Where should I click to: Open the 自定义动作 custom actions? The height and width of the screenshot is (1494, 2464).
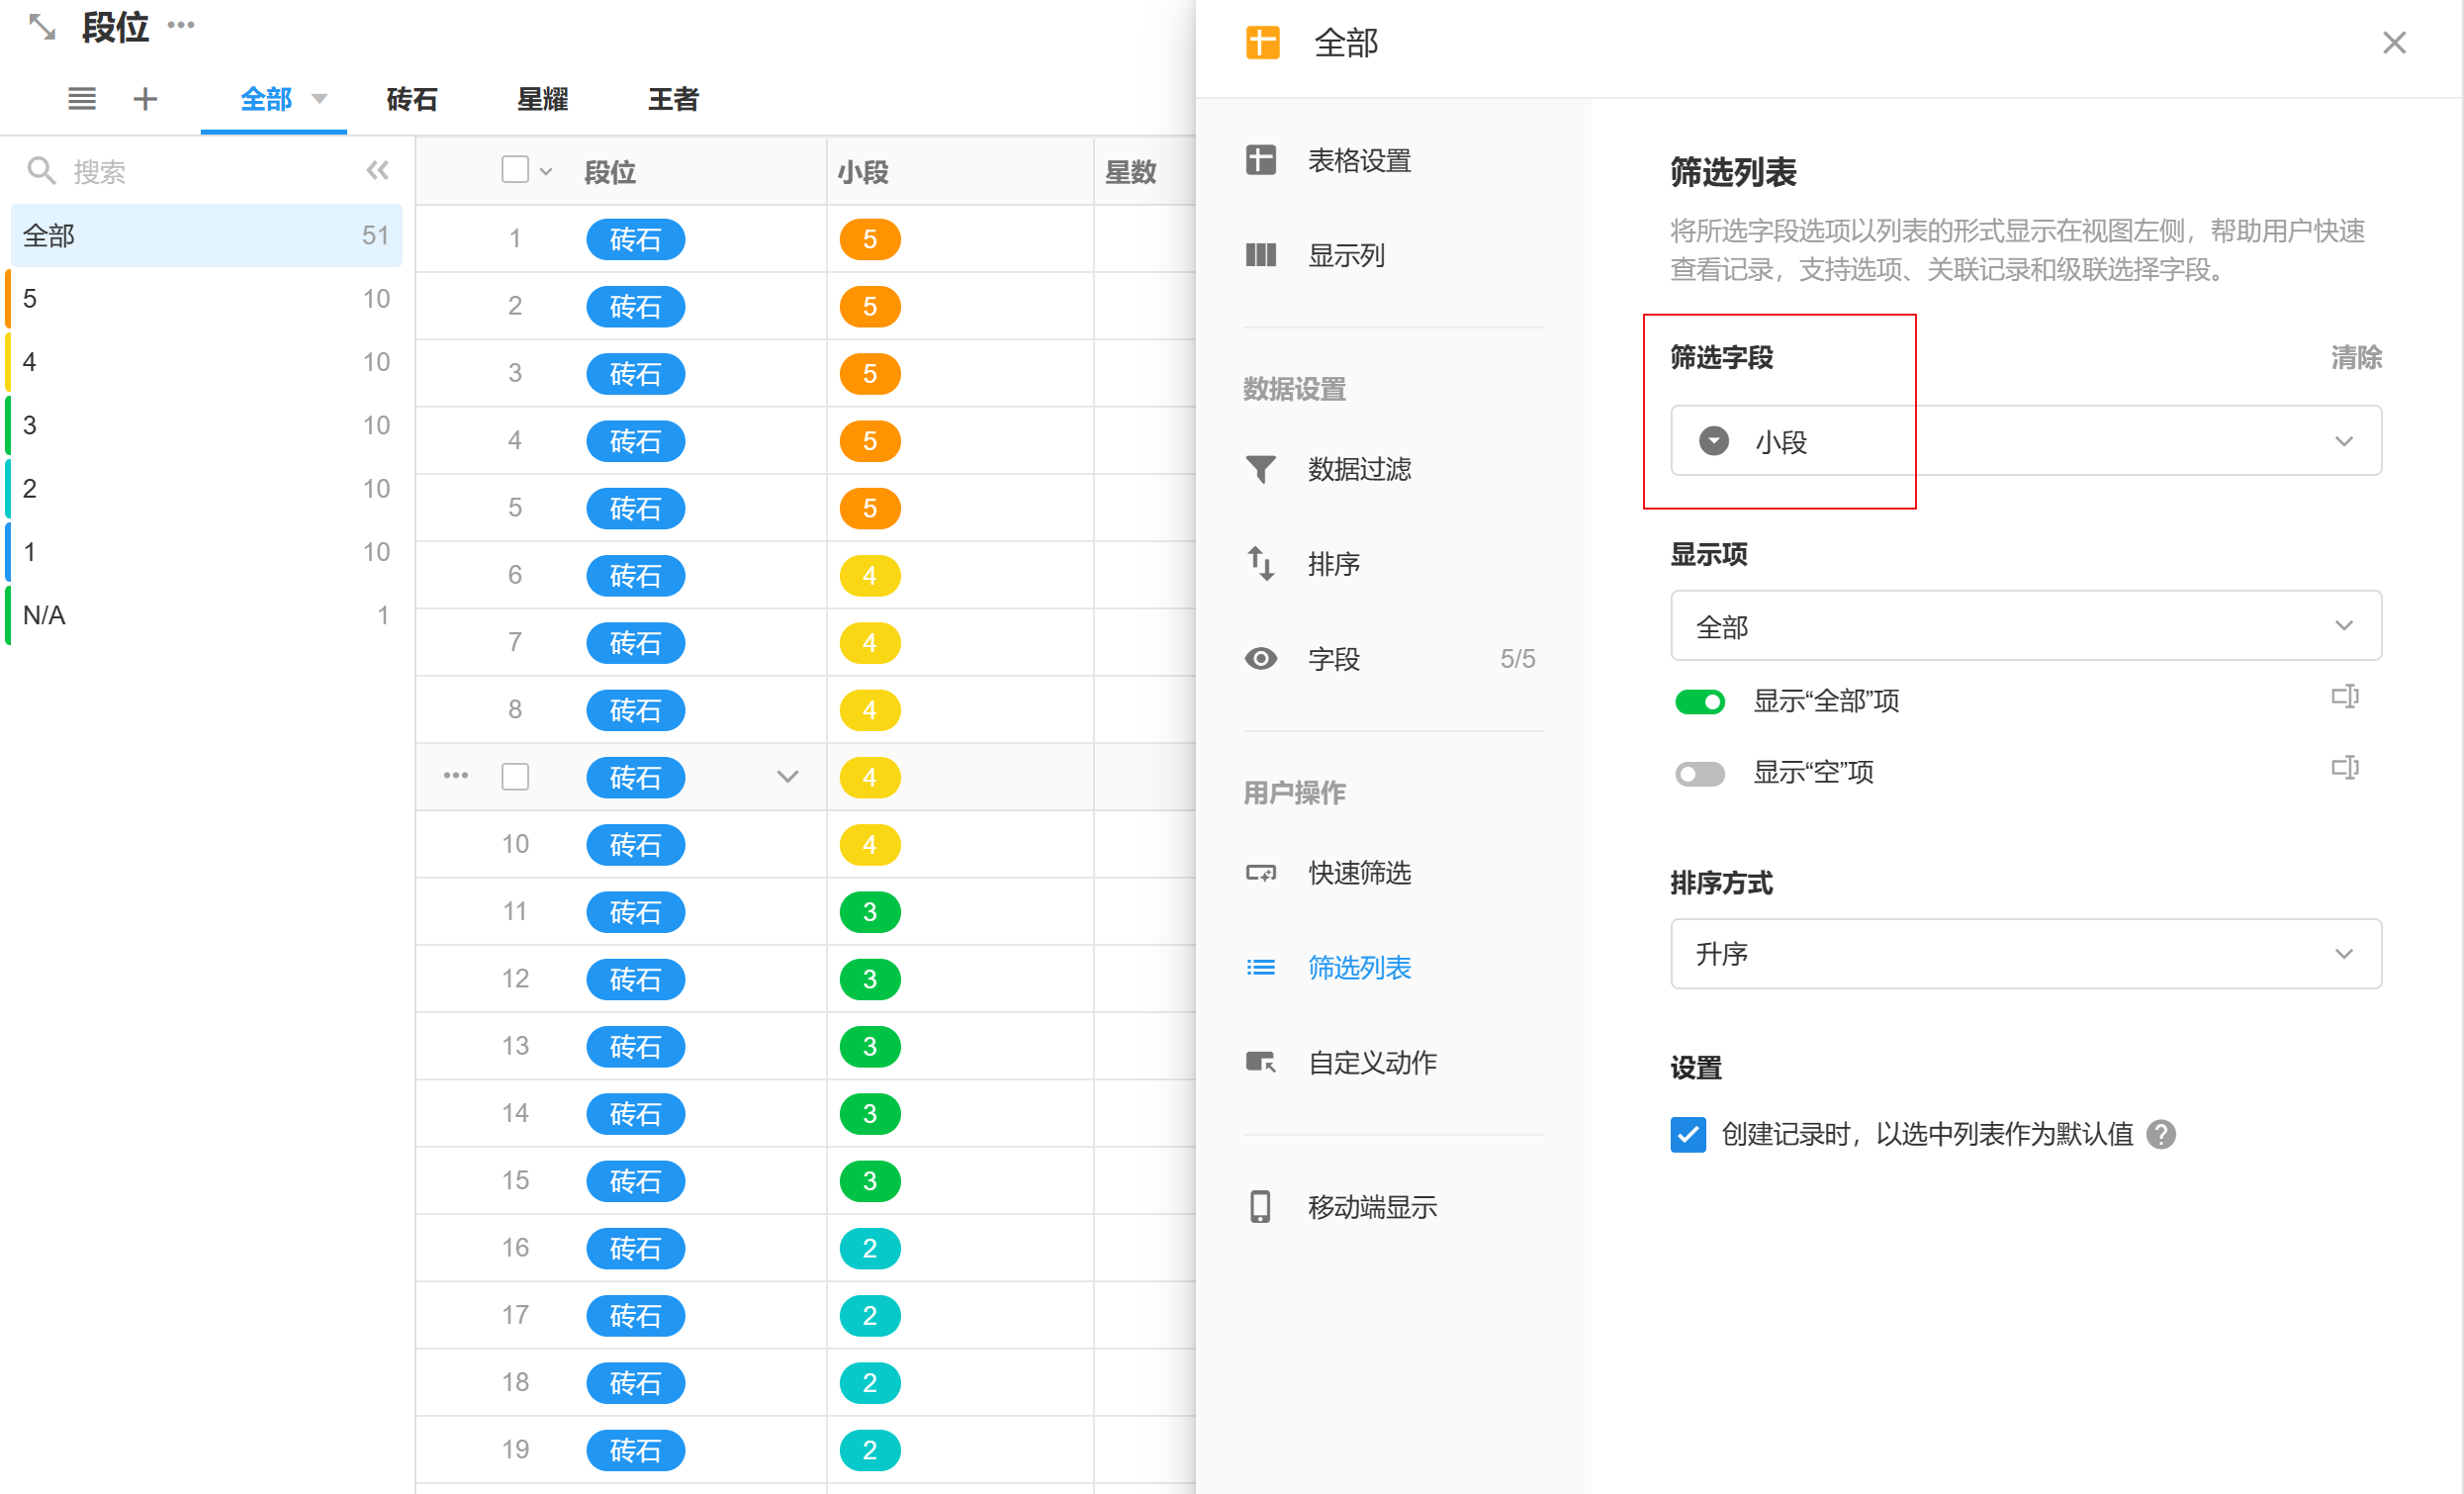tap(1371, 1062)
